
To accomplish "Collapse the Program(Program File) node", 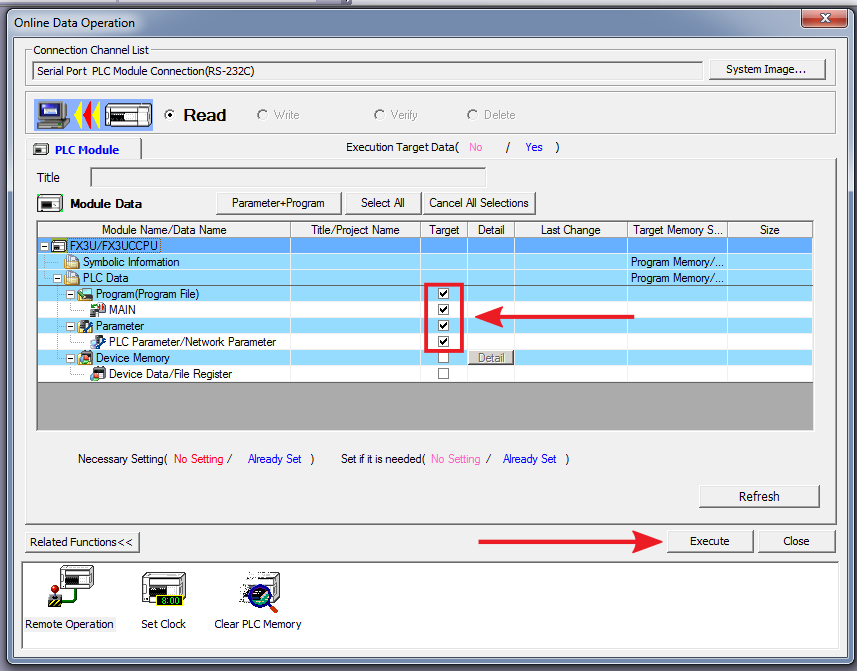I will click(x=71, y=294).
